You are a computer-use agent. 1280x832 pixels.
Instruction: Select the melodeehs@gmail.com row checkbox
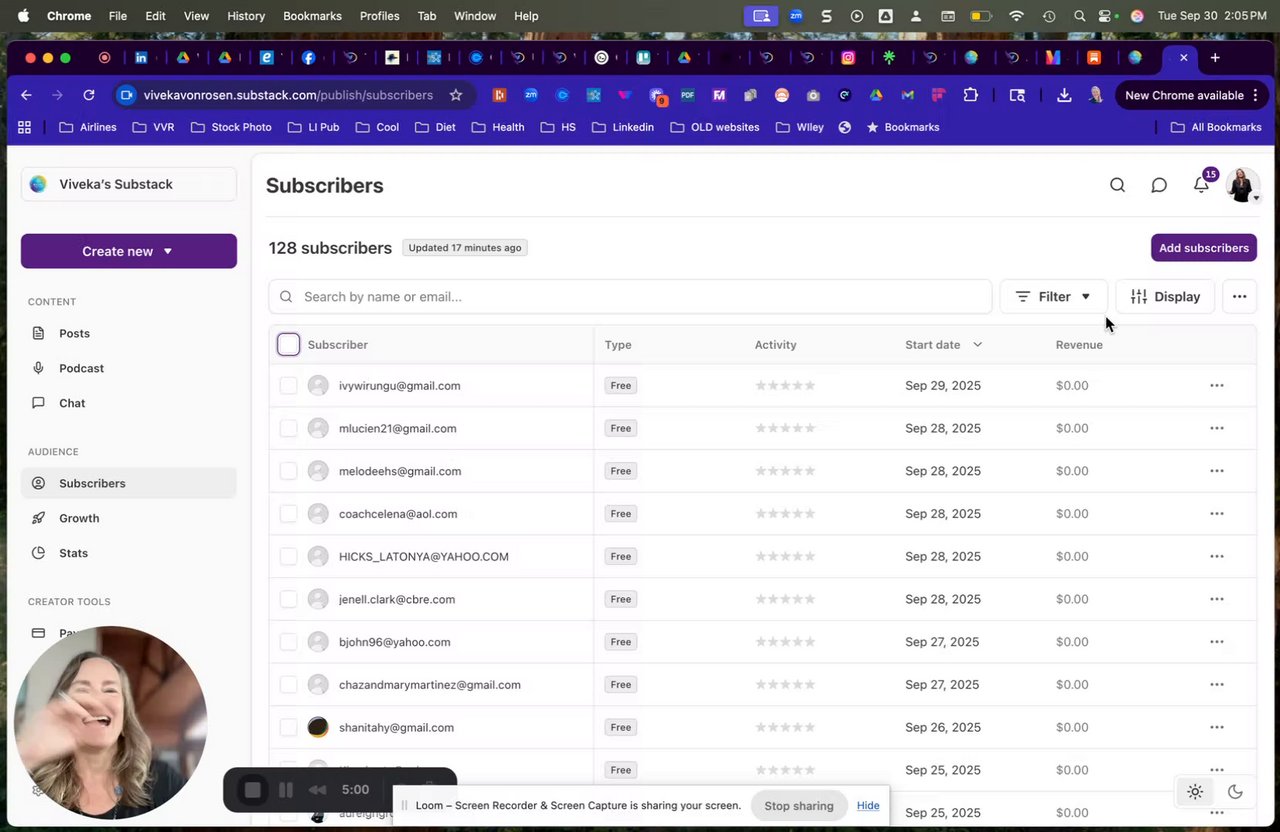[x=288, y=471]
